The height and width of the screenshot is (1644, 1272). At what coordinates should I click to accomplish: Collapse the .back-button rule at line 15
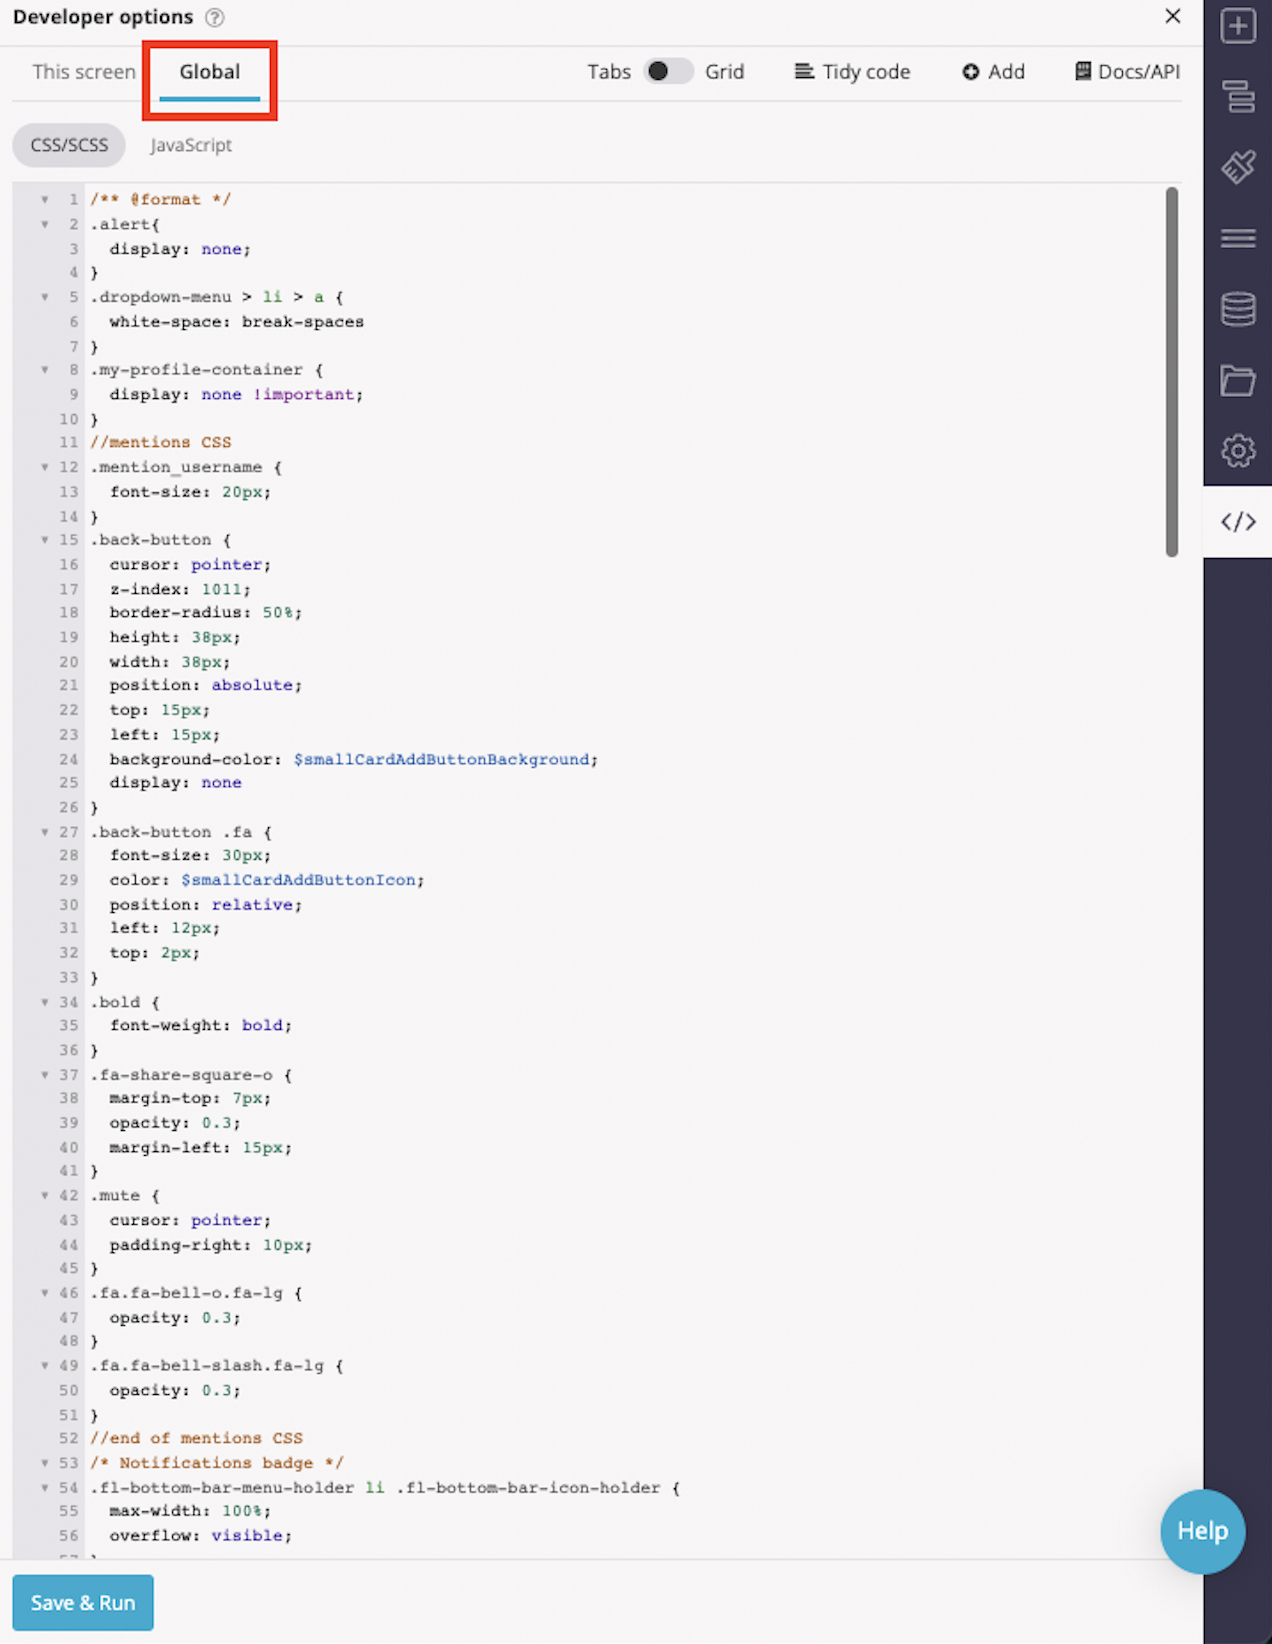[x=45, y=540]
